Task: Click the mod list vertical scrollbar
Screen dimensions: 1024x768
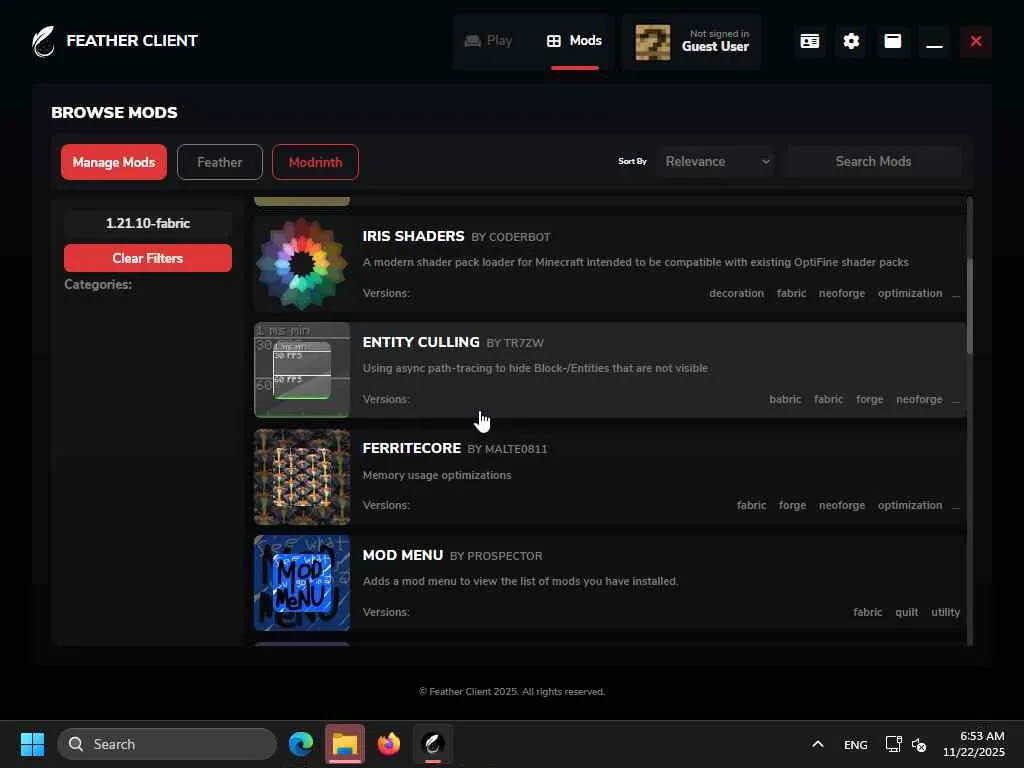Action: coord(969,307)
